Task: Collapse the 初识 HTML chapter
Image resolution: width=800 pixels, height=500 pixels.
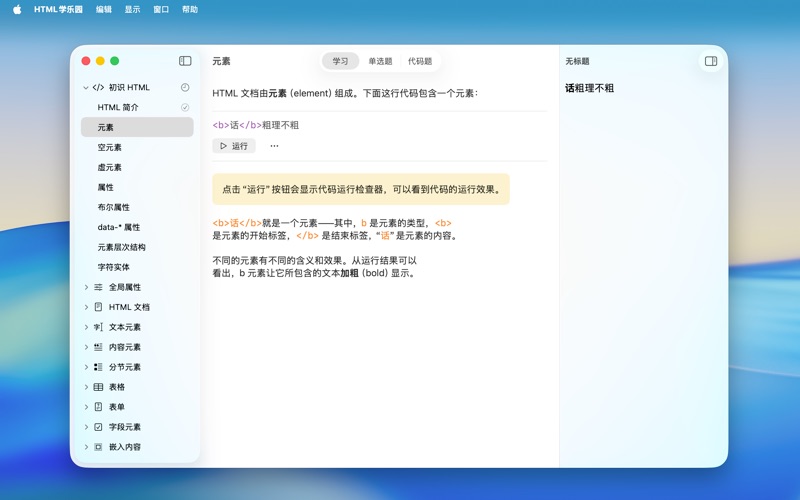Action: (86, 88)
